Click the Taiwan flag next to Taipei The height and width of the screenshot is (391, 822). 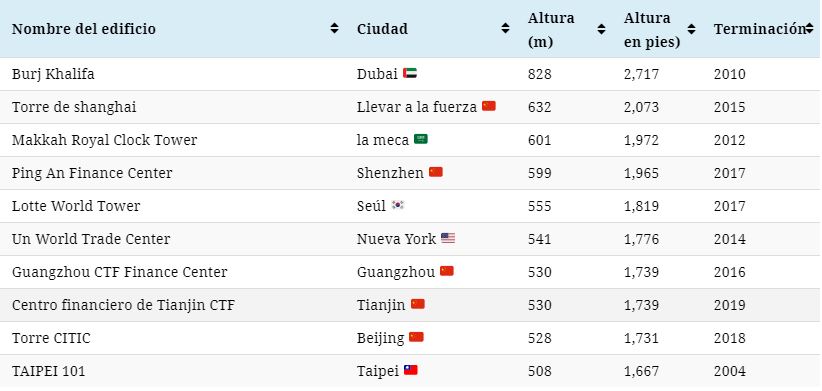[x=410, y=371]
